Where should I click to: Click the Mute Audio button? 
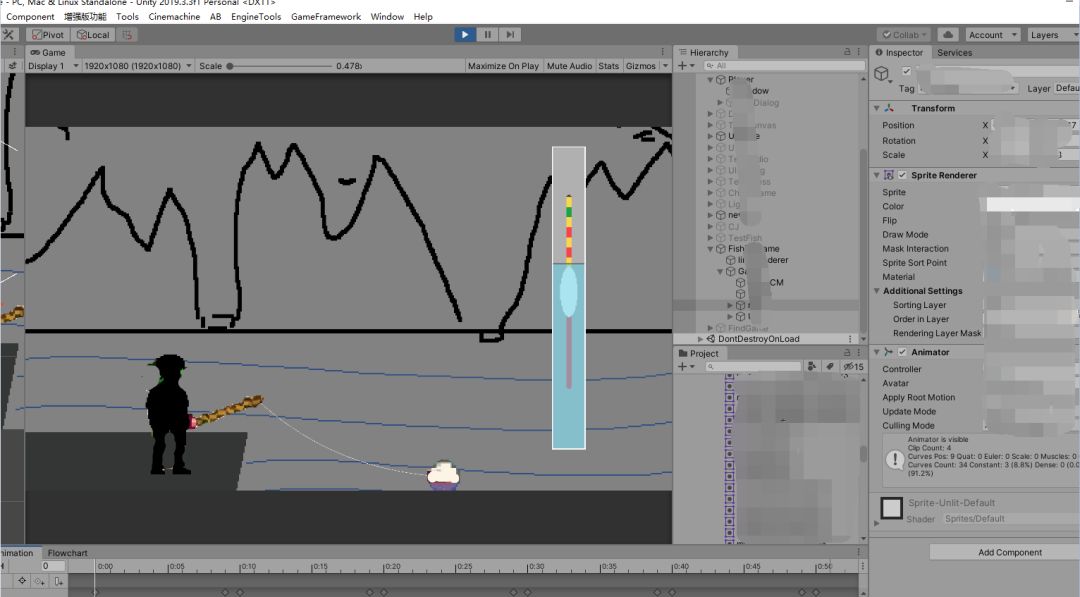click(x=569, y=66)
